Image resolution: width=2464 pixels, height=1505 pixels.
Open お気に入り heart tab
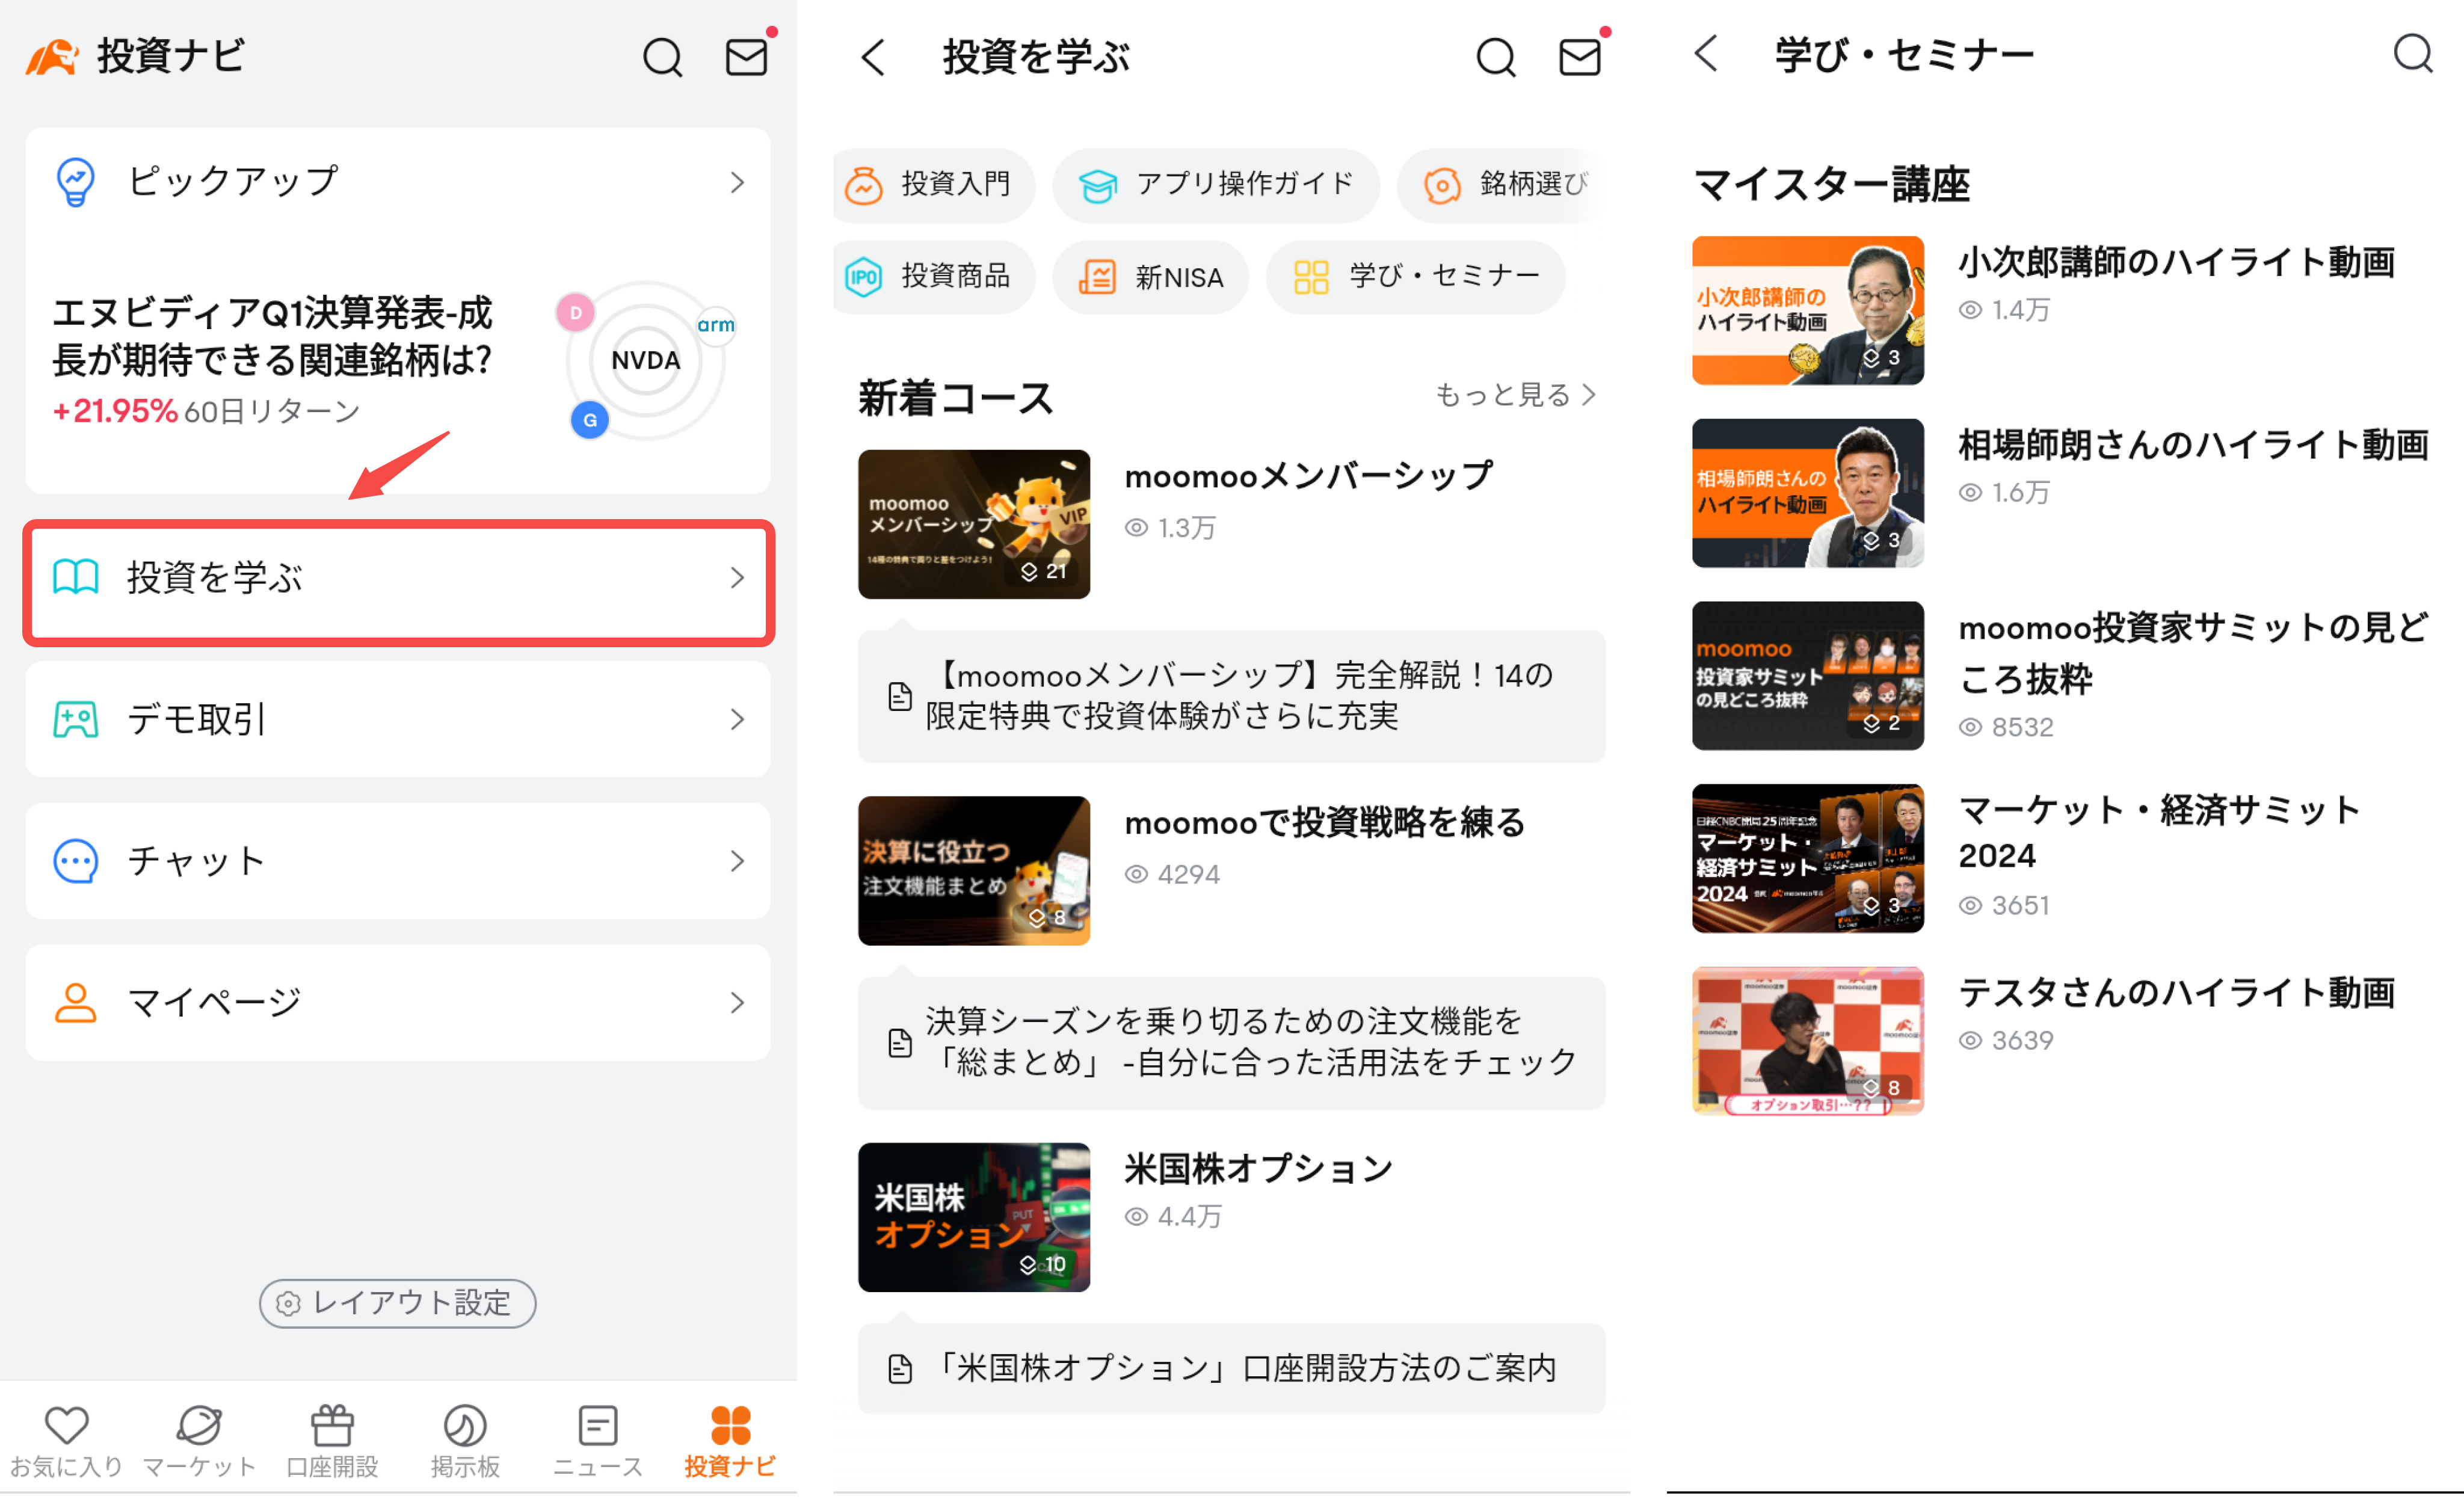coord(66,1442)
